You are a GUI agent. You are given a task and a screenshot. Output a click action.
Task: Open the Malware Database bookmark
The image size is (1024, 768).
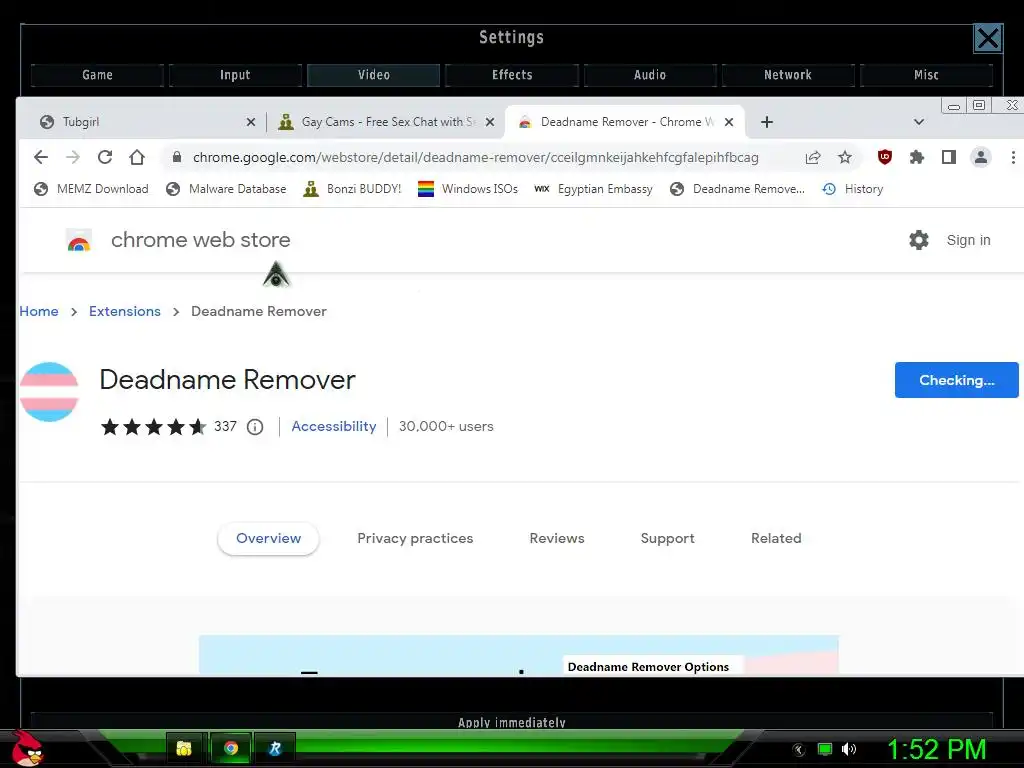[227, 189]
